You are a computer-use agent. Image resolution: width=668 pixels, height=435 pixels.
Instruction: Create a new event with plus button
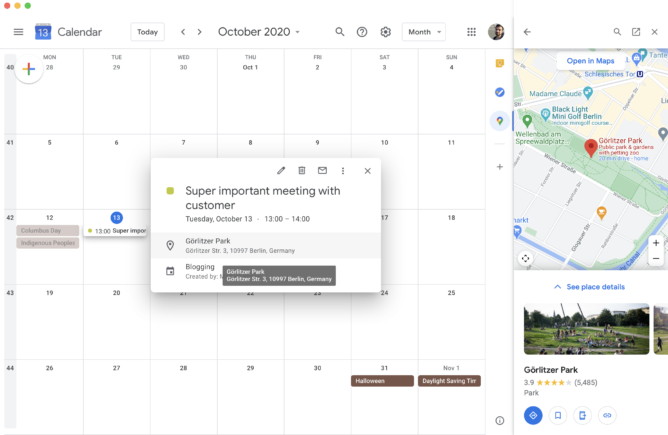pyautogui.click(x=29, y=69)
